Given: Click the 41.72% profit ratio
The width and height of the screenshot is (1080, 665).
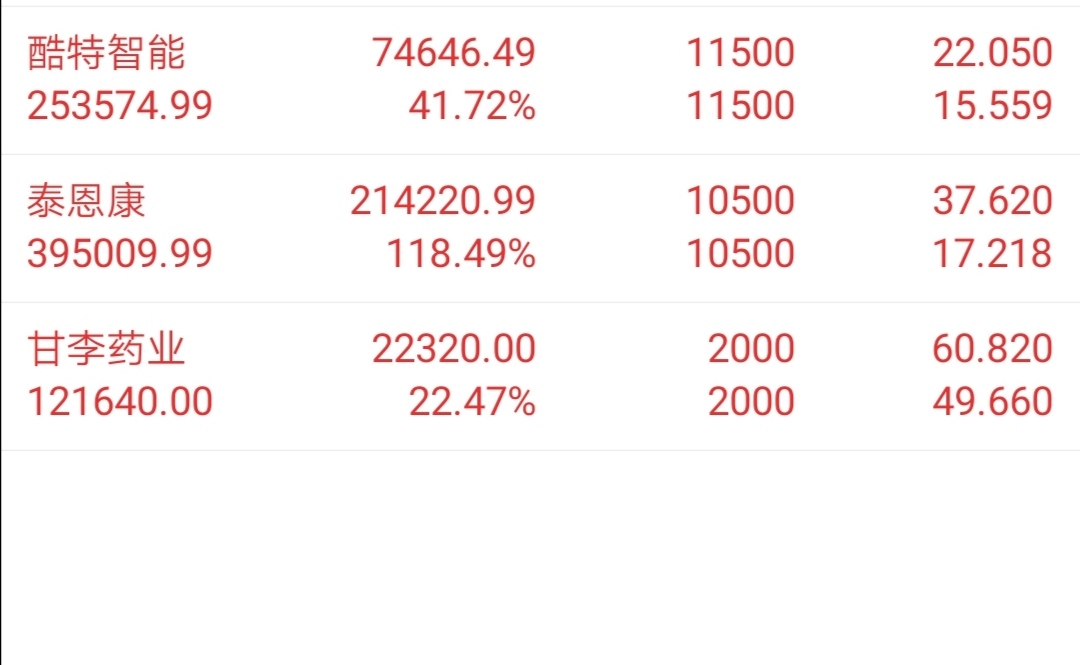Looking at the screenshot, I should [472, 105].
